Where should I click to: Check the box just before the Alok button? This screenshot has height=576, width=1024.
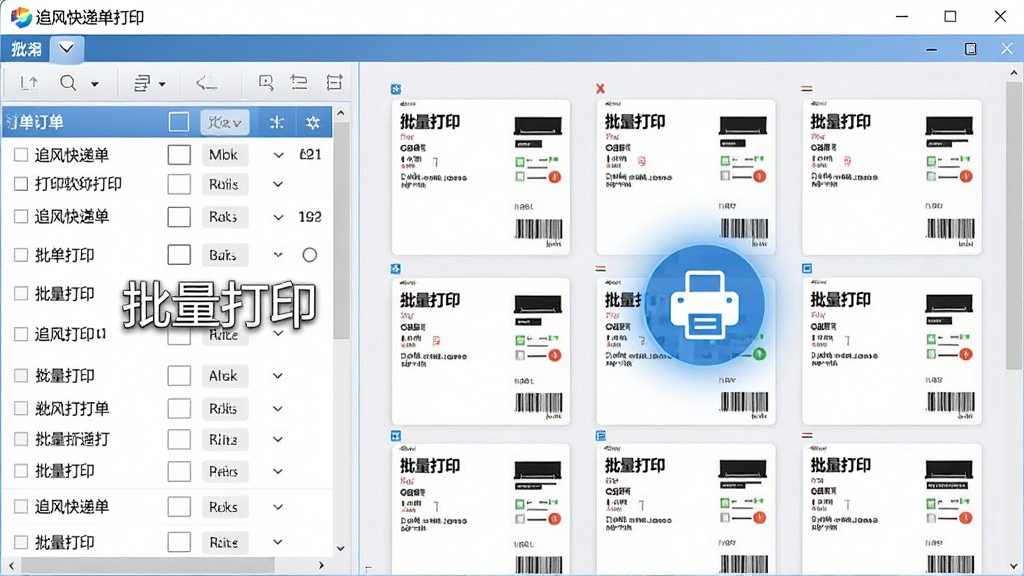pos(179,376)
